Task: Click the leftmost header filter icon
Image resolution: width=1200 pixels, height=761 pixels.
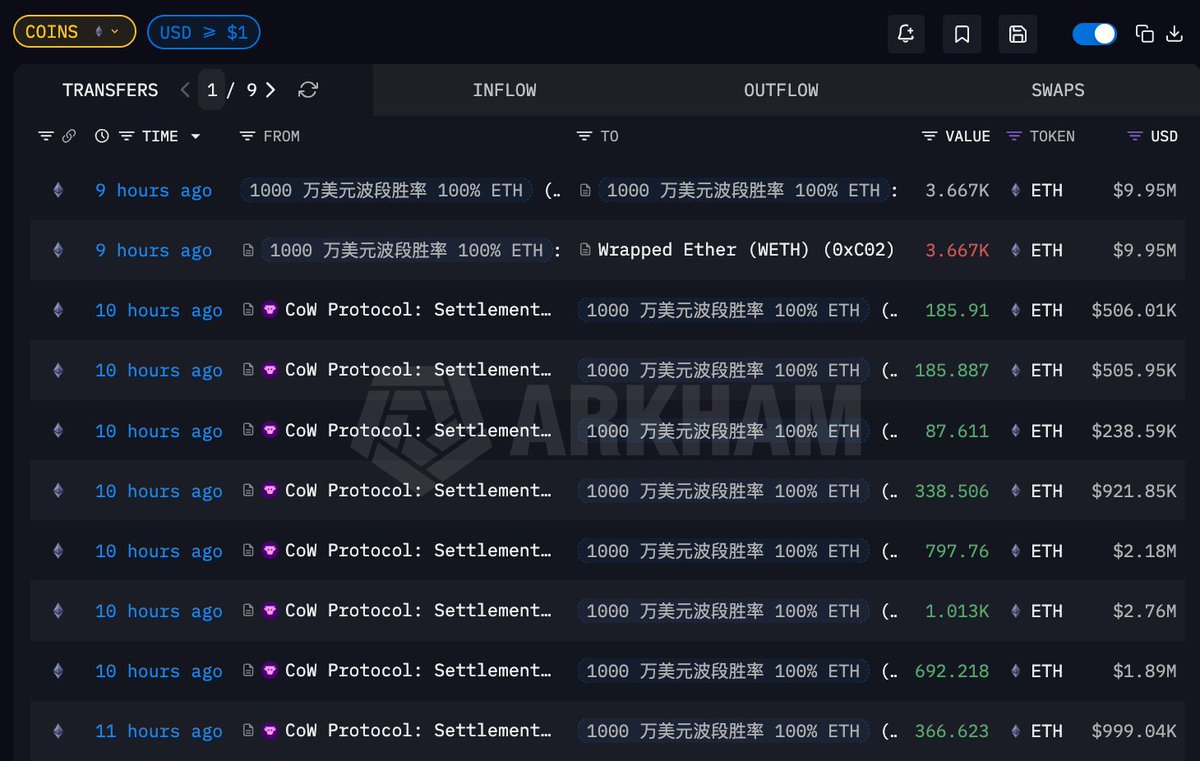Action: coord(46,136)
